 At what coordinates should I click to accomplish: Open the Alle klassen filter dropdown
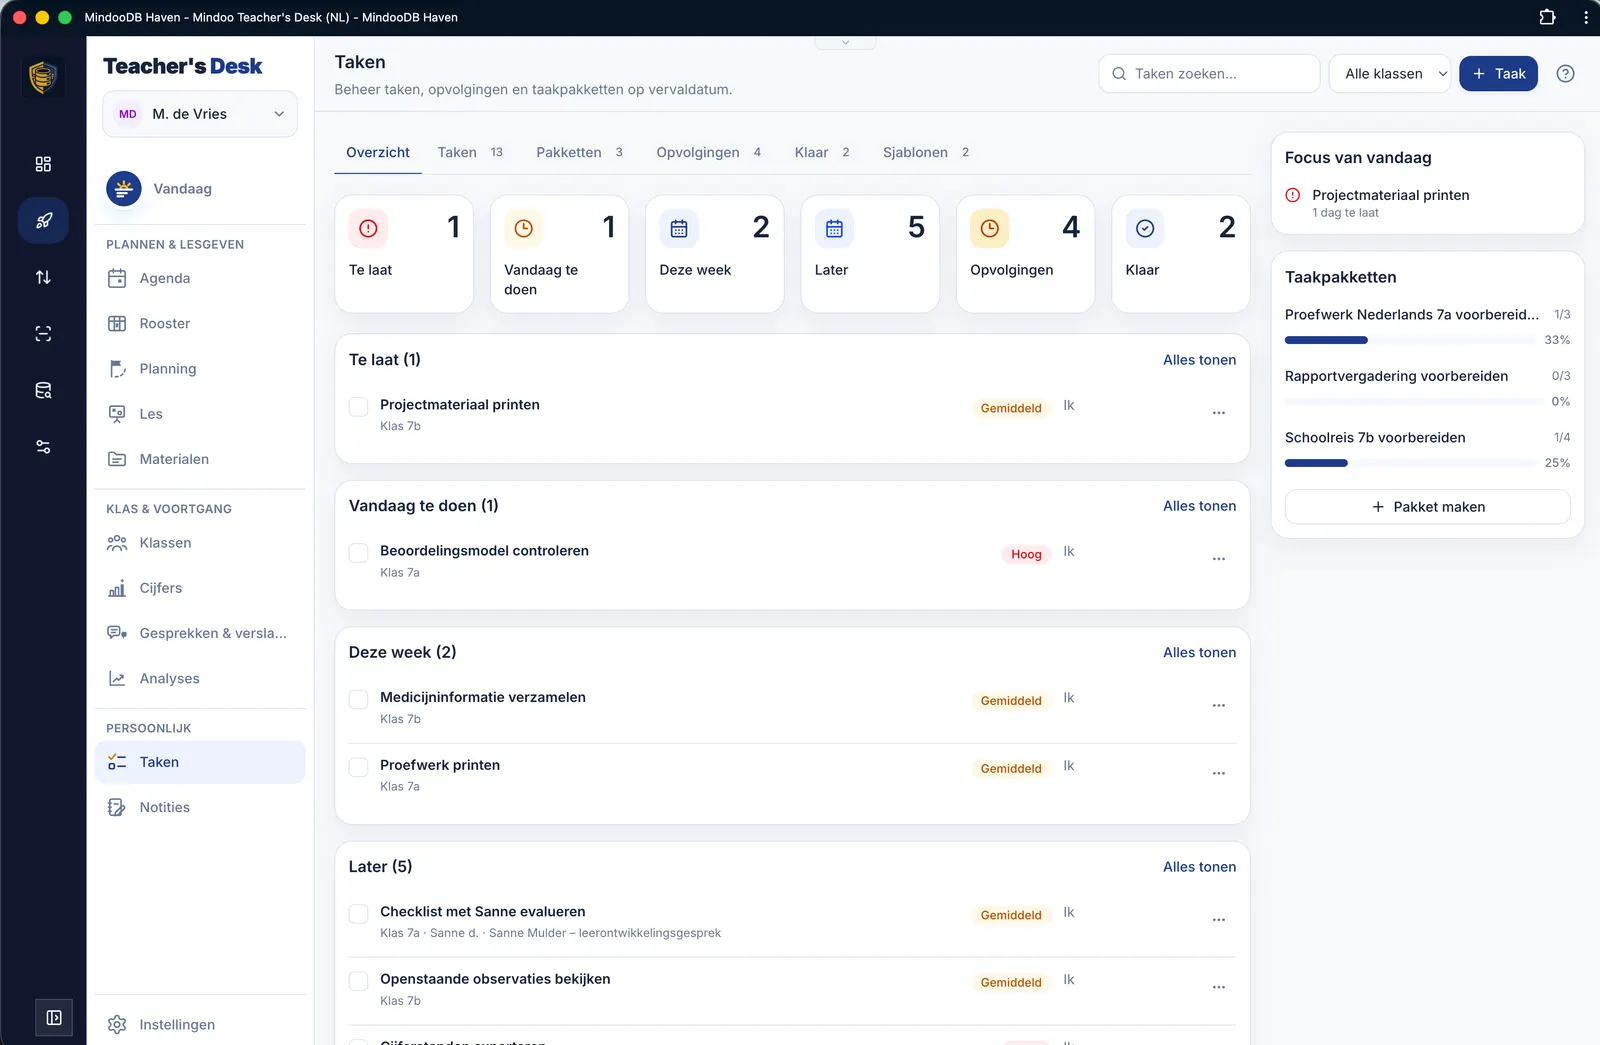(x=1389, y=74)
